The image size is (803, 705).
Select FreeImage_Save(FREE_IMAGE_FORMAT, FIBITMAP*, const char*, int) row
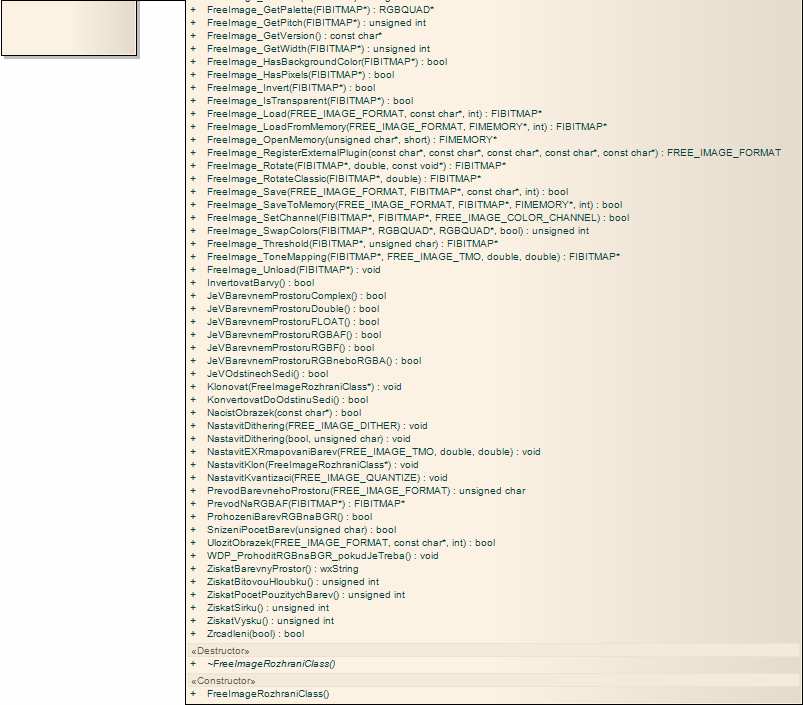coord(388,192)
